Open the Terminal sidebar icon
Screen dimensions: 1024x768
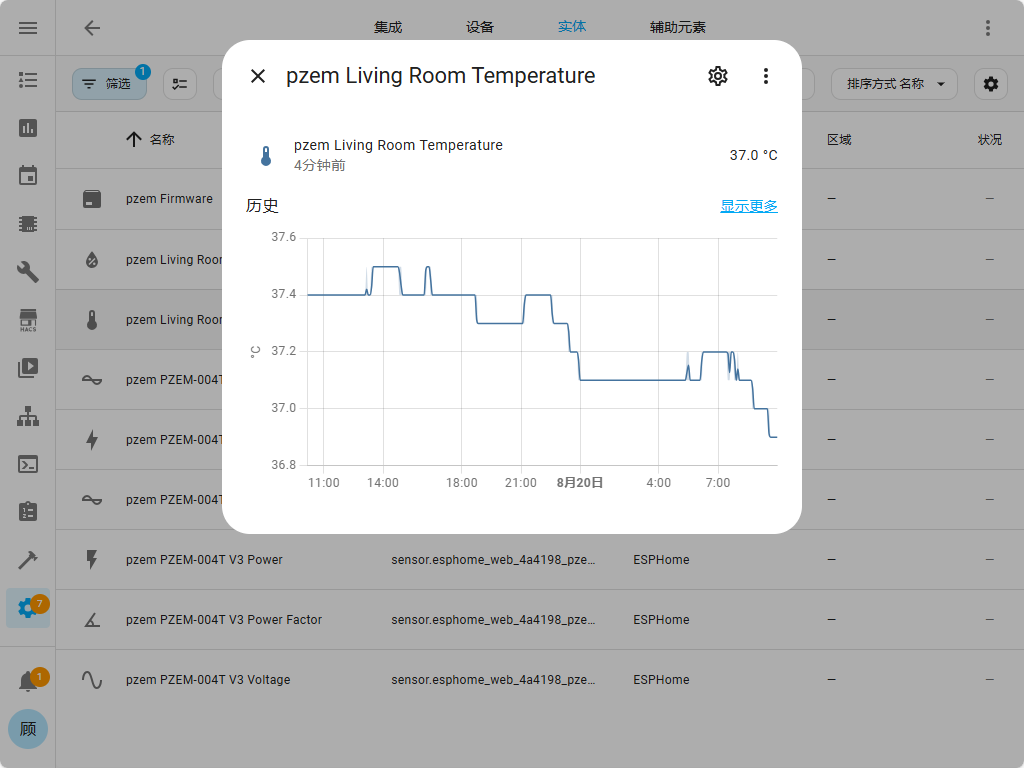pyautogui.click(x=28, y=464)
